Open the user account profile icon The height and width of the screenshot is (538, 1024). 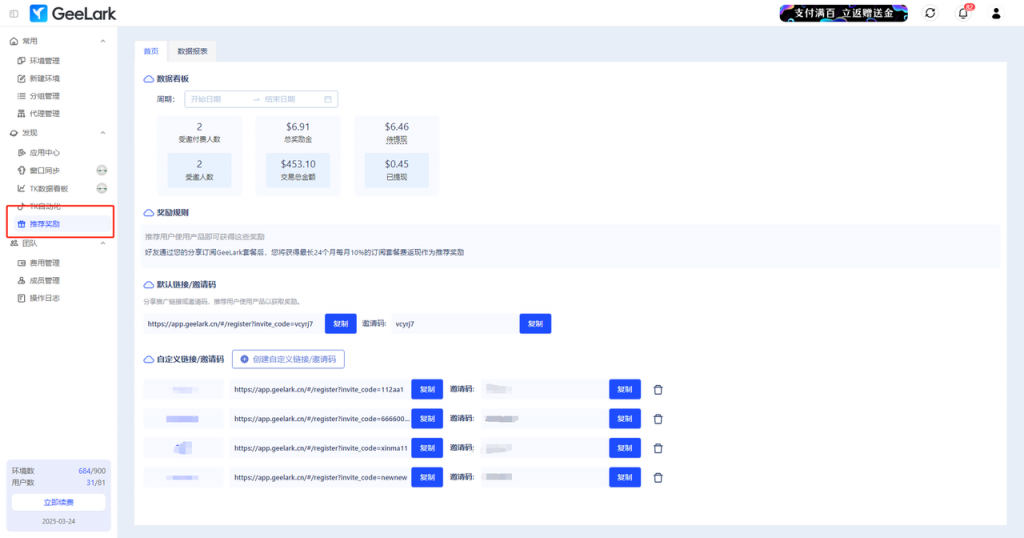click(996, 13)
